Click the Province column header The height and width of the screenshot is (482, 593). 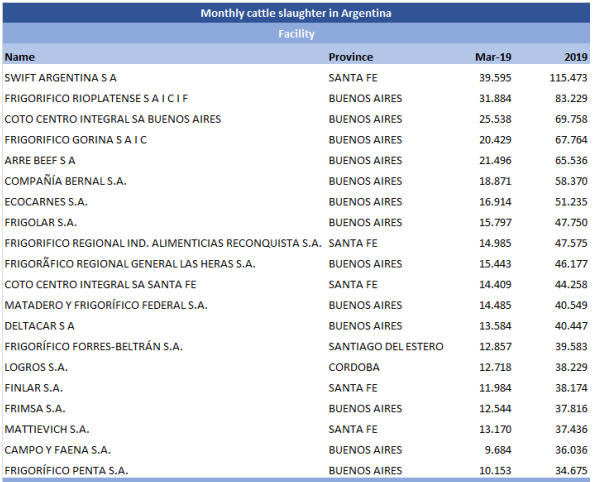[x=351, y=57]
